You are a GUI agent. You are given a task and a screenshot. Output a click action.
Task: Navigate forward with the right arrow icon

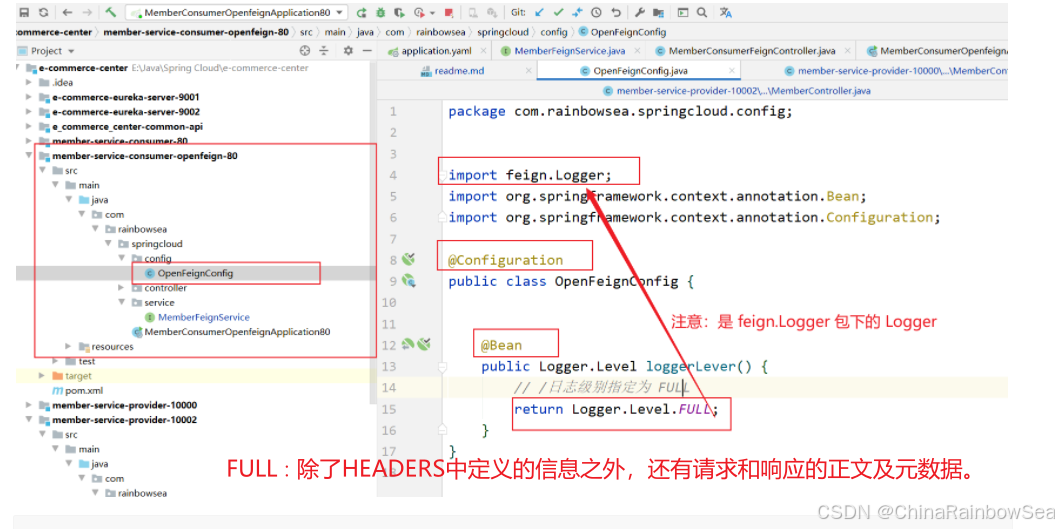click(87, 12)
